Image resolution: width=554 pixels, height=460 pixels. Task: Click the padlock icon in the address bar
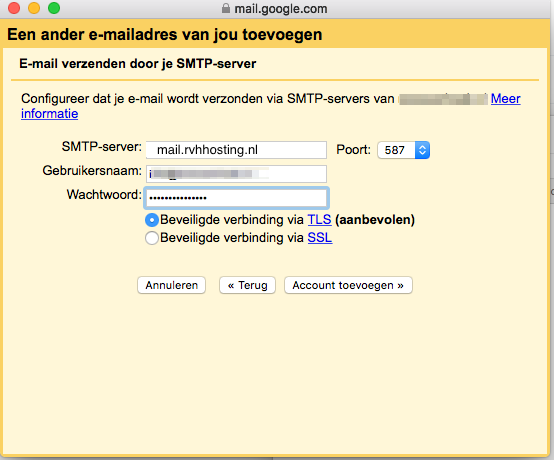point(225,8)
